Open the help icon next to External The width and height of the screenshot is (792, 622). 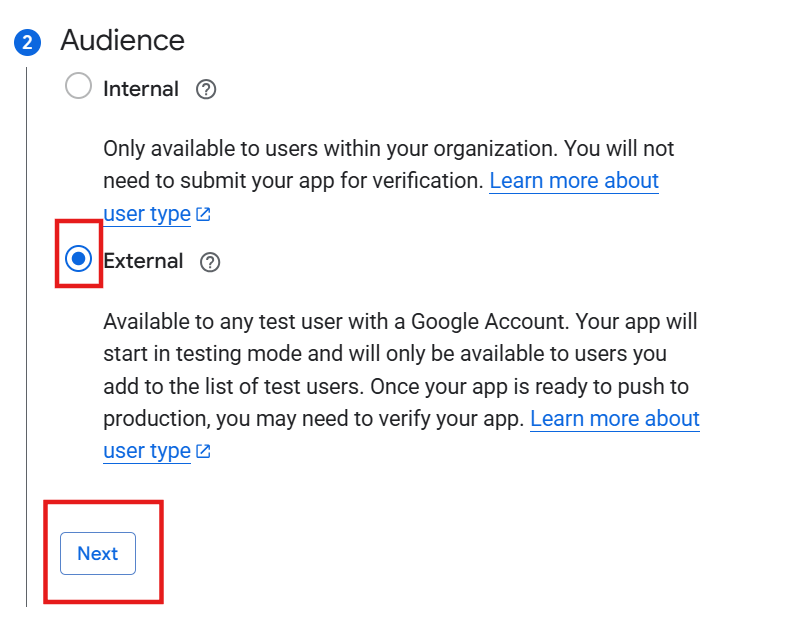coord(210,262)
